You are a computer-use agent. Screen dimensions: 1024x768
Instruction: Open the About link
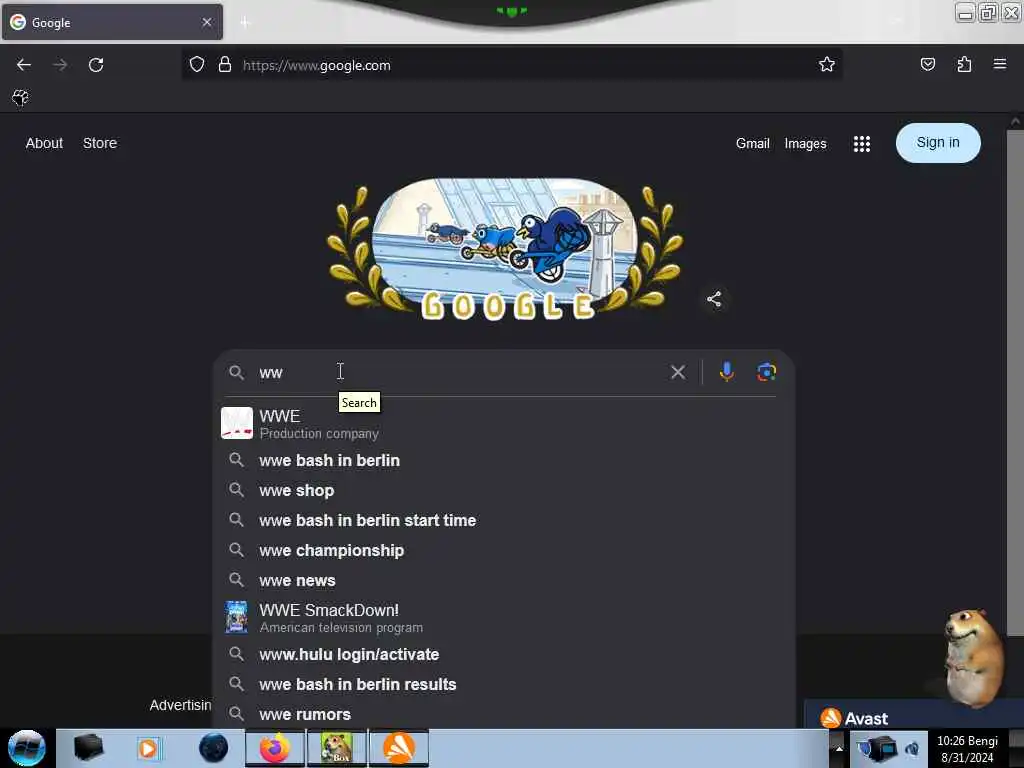[44, 143]
